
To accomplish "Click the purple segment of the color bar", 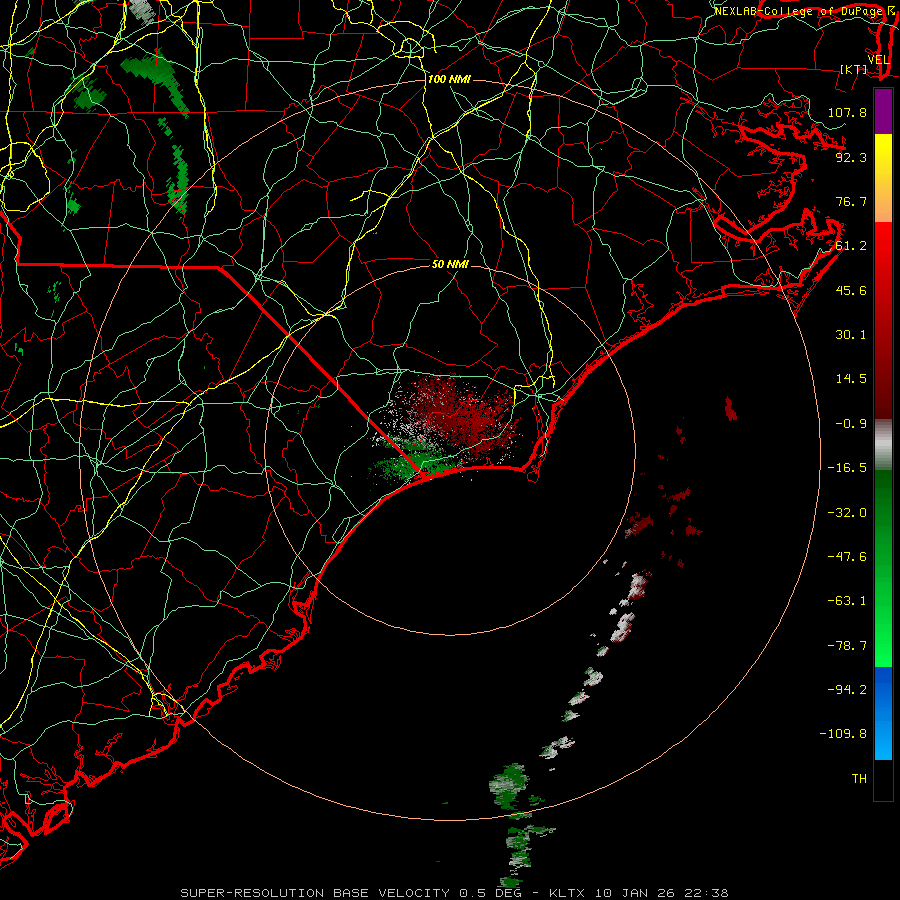I will pos(883,112).
